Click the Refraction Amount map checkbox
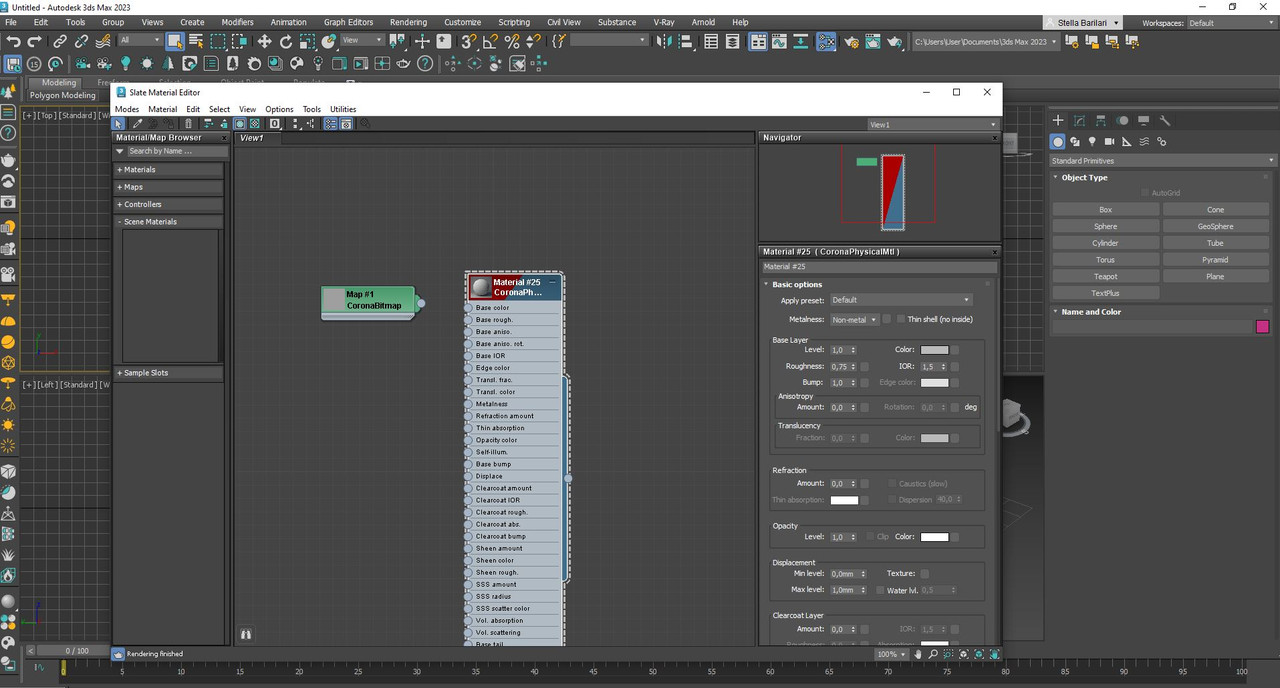The image size is (1280, 688). [864, 483]
